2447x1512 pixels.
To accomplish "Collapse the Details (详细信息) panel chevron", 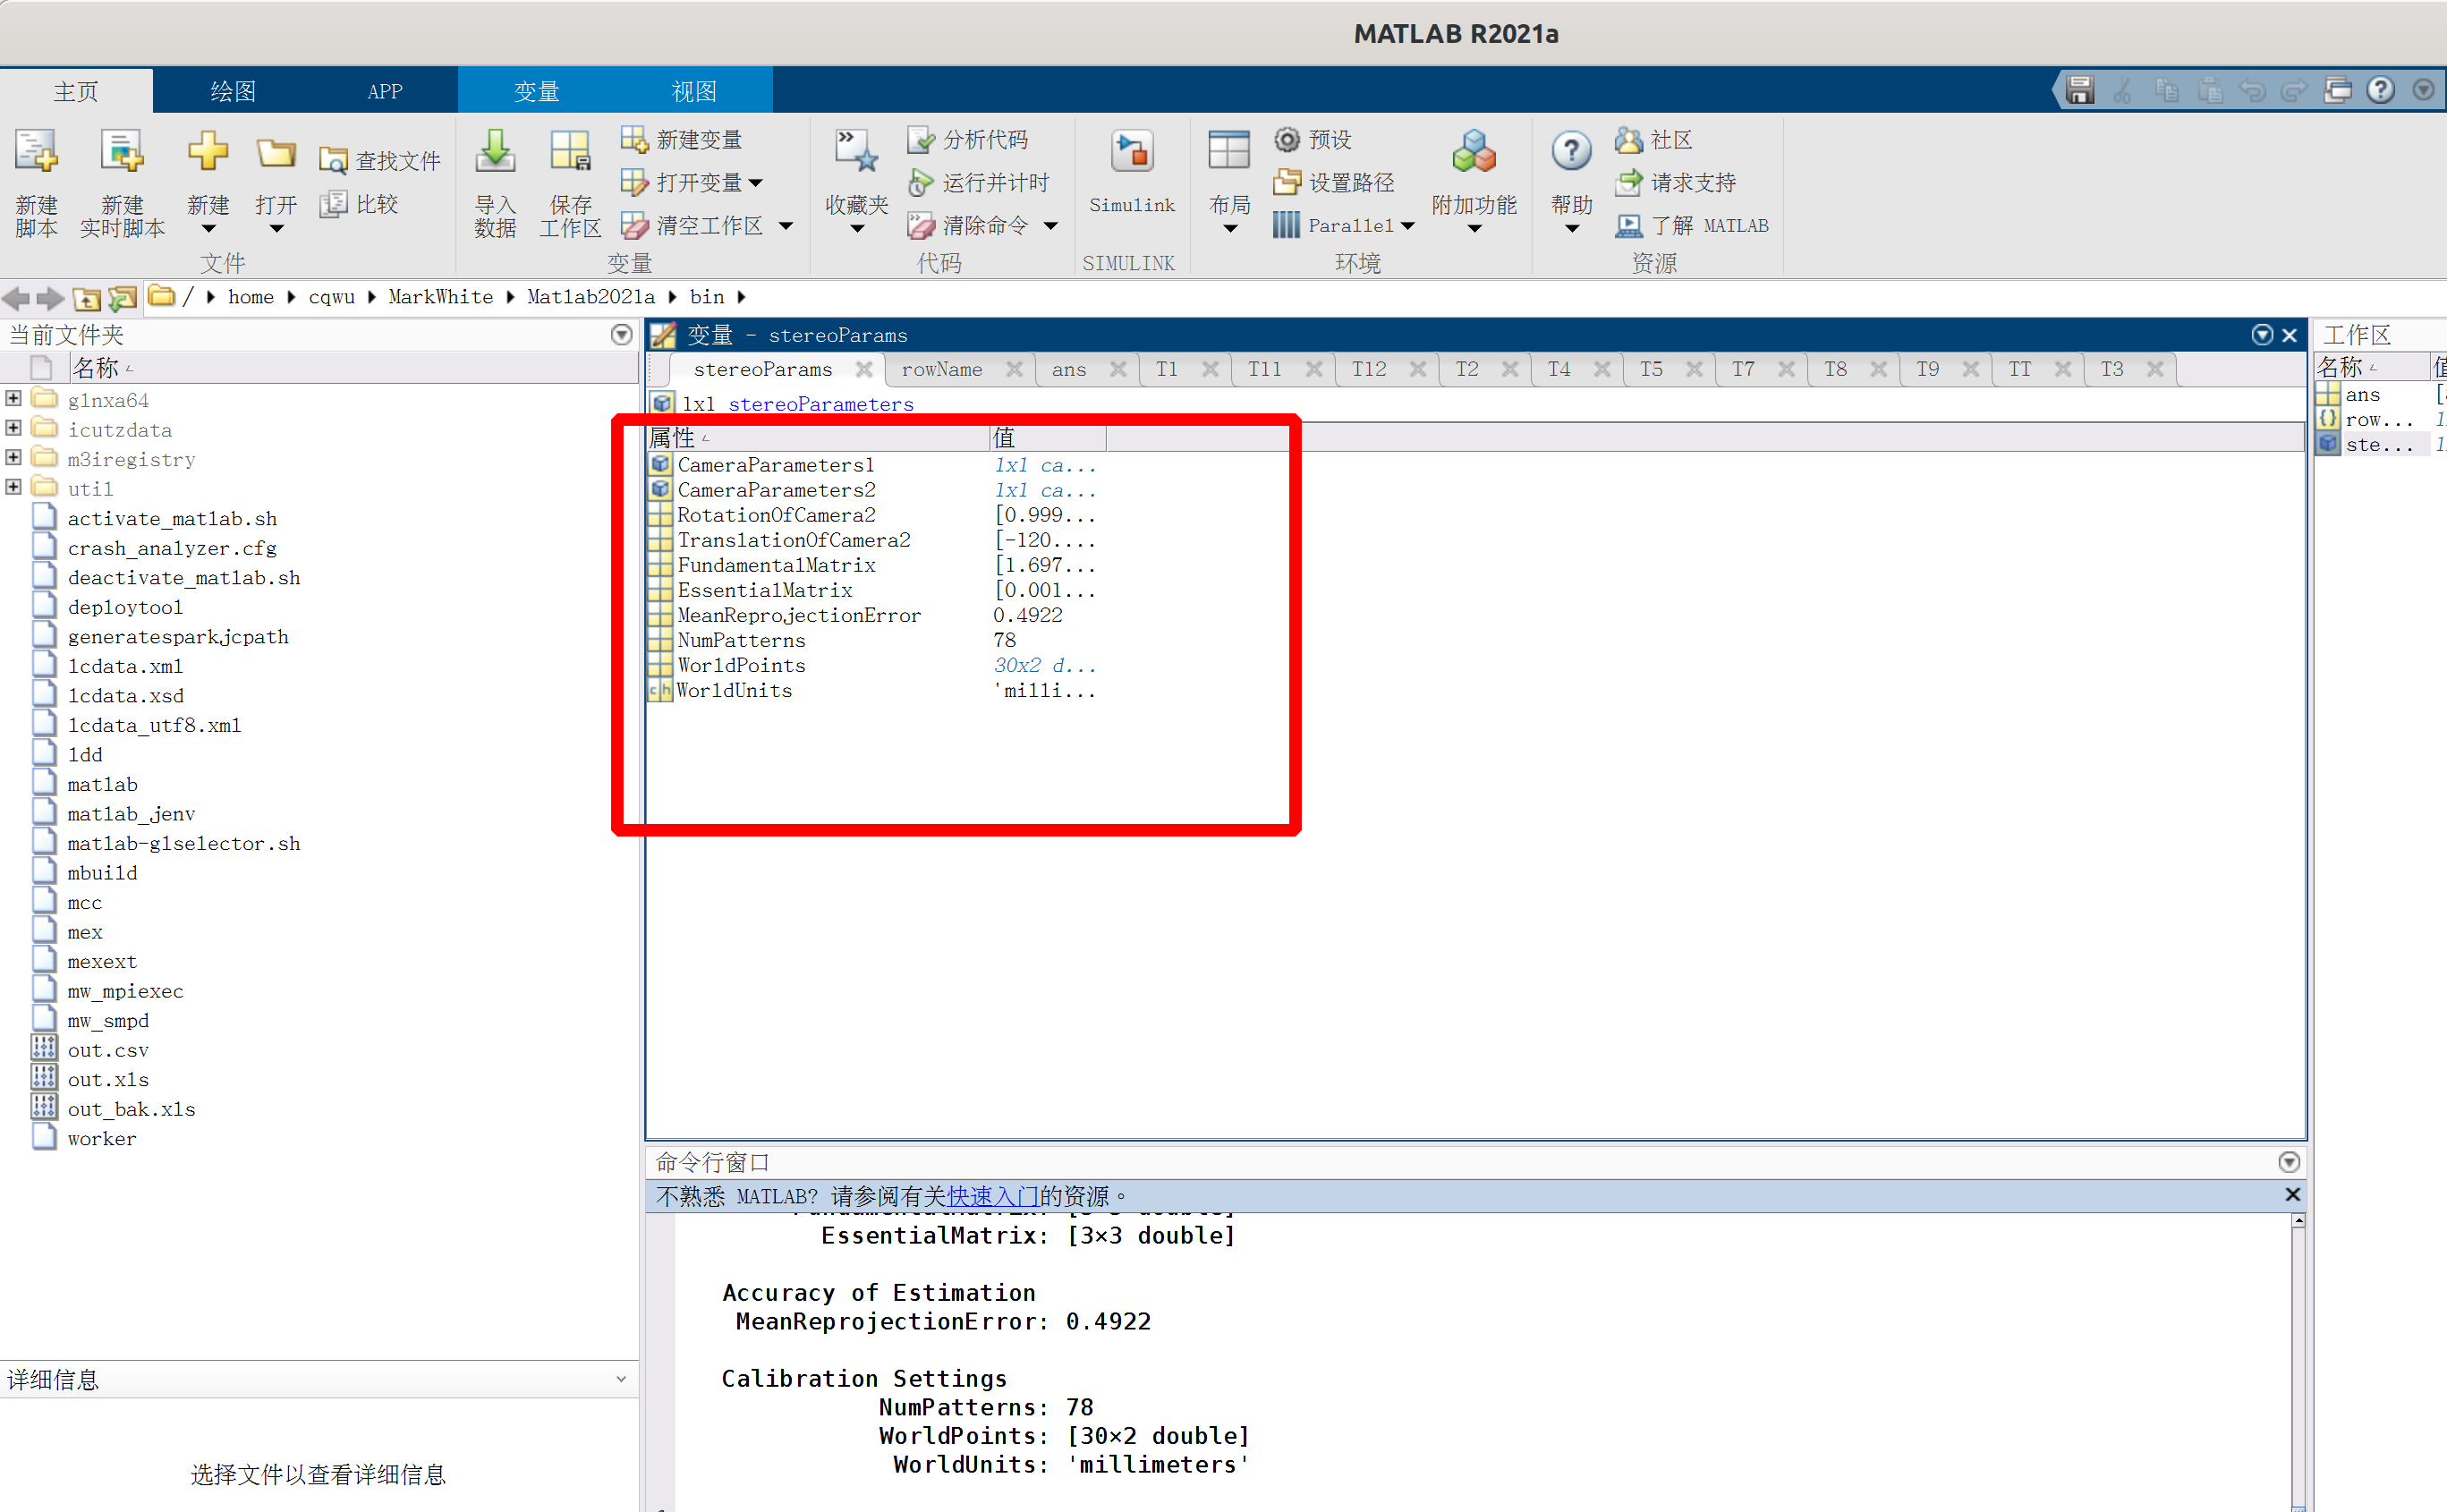I will click(x=621, y=1379).
